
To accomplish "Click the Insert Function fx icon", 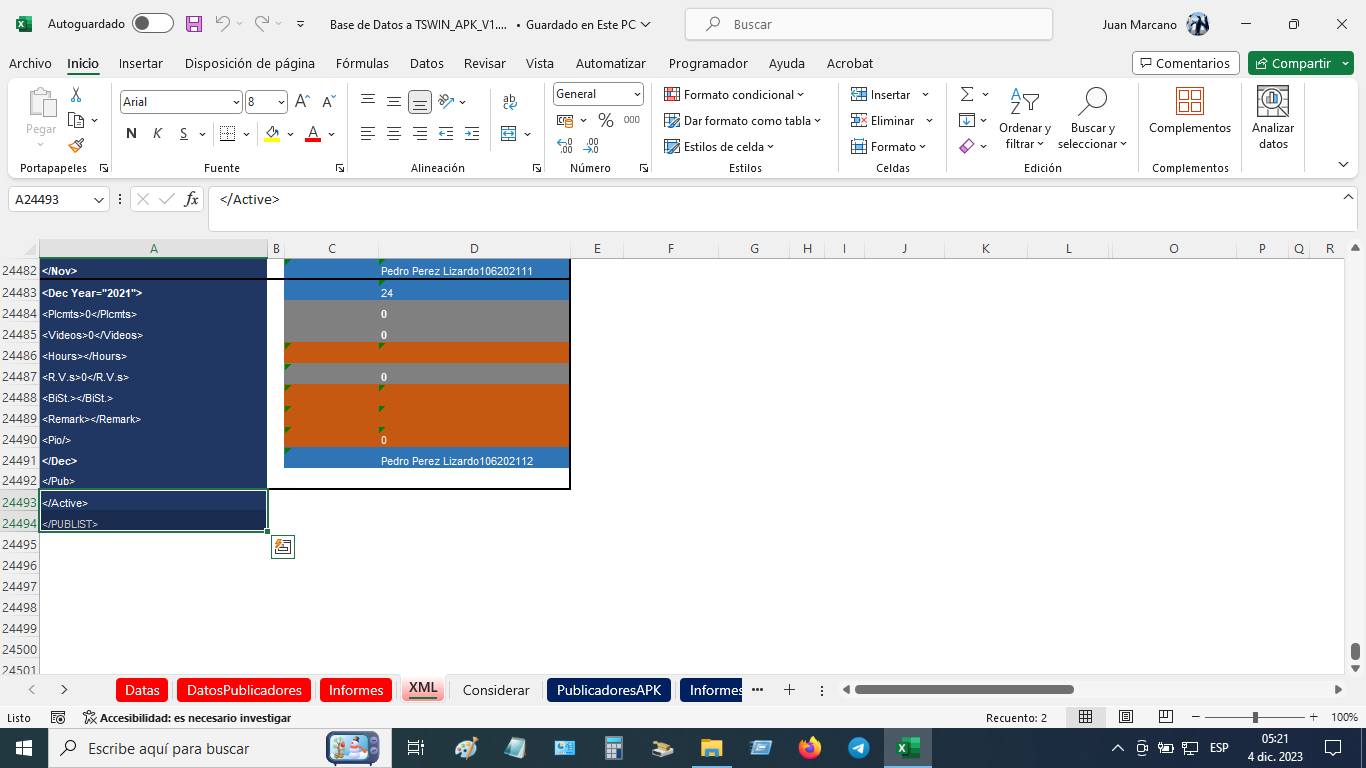I will (191, 199).
